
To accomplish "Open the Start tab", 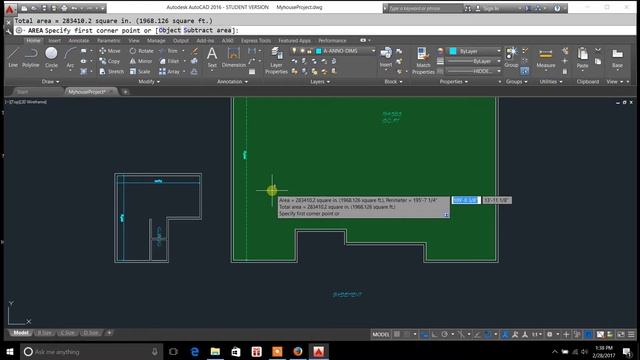I will click(x=22, y=92).
